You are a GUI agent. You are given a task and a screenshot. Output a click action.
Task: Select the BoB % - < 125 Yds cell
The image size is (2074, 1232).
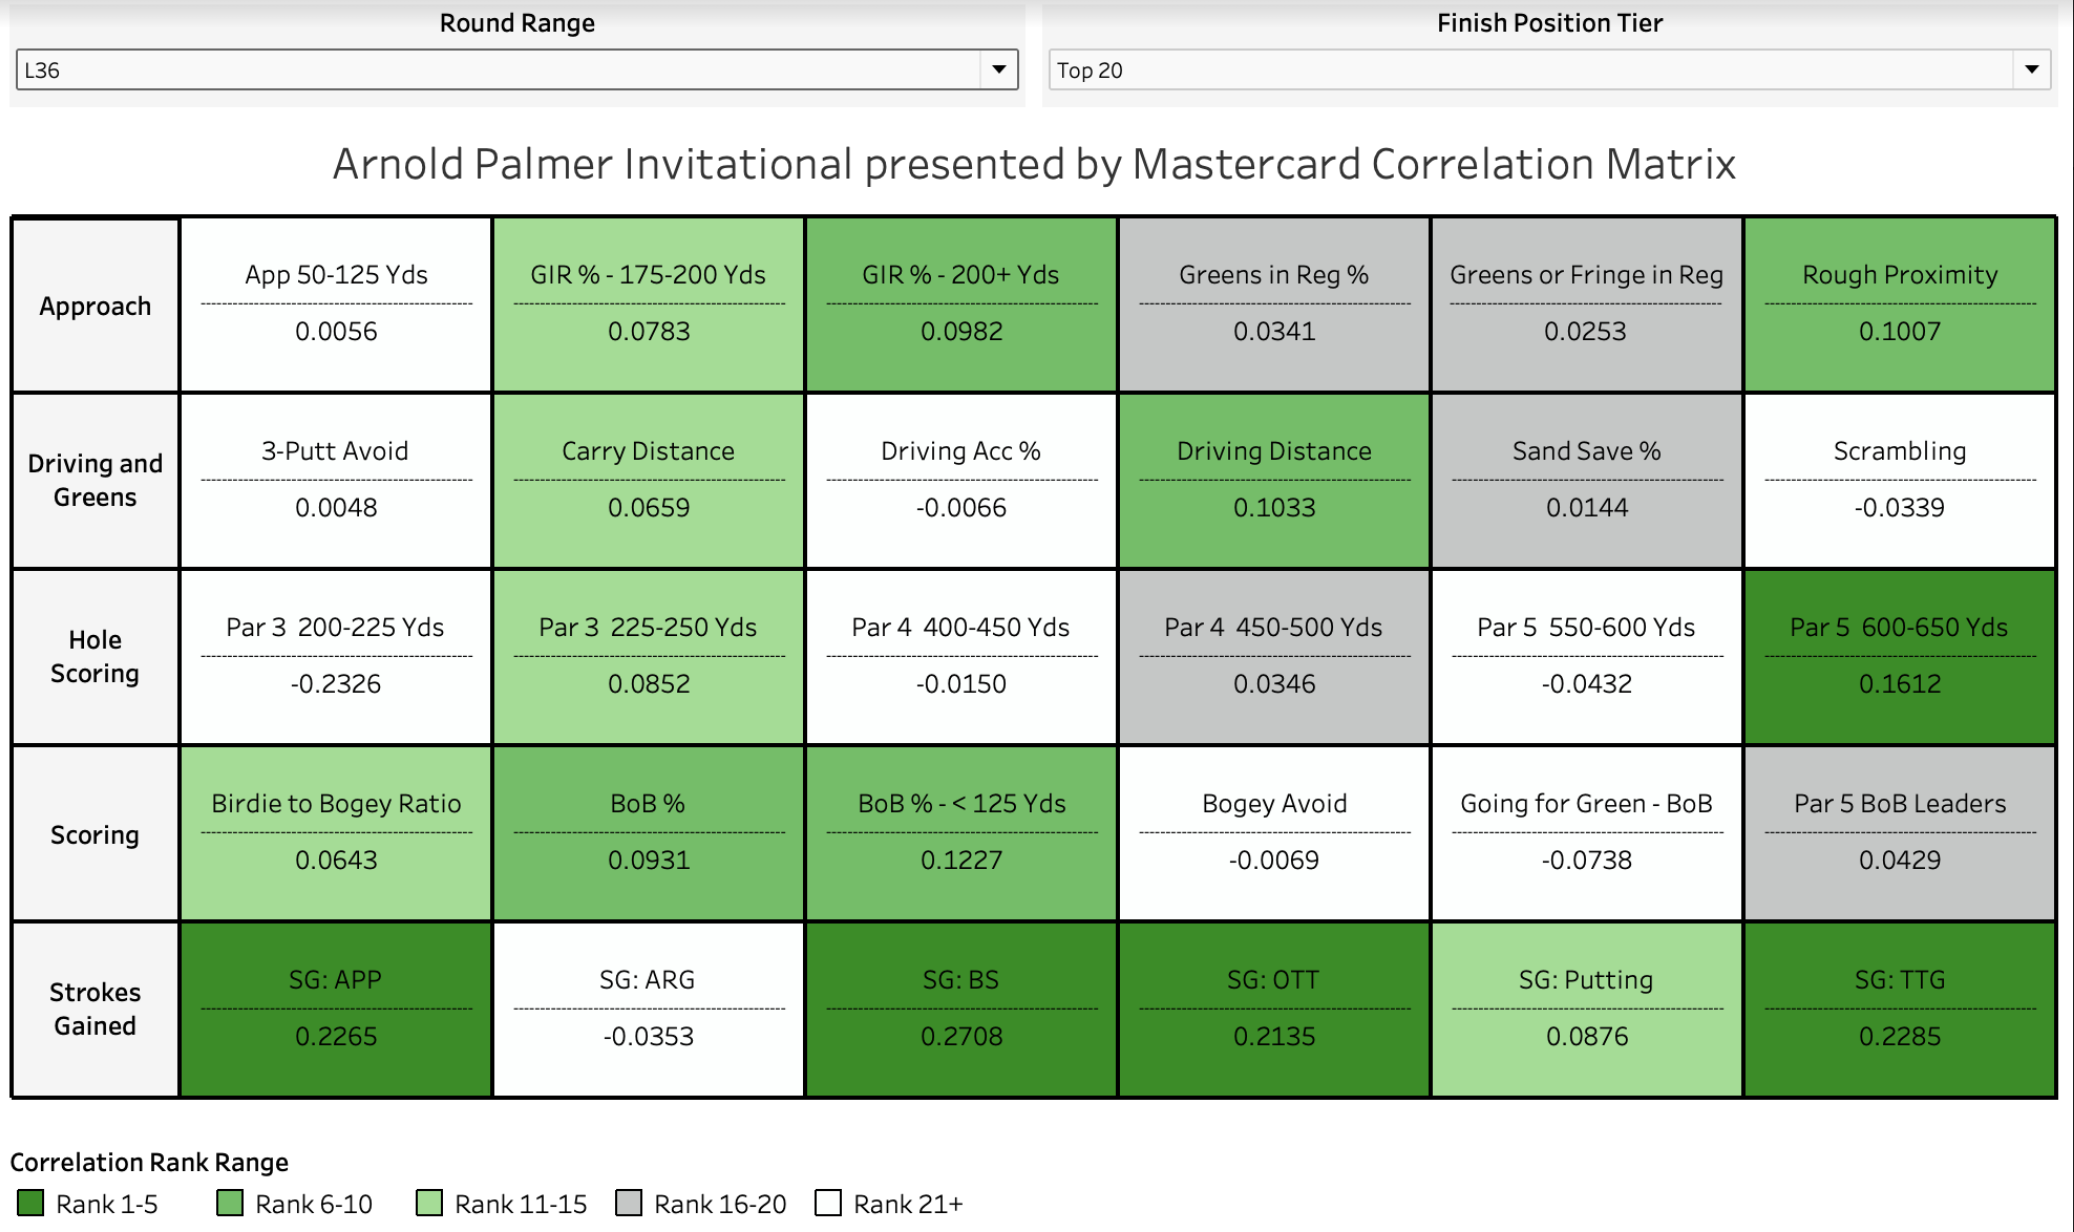coord(961,833)
